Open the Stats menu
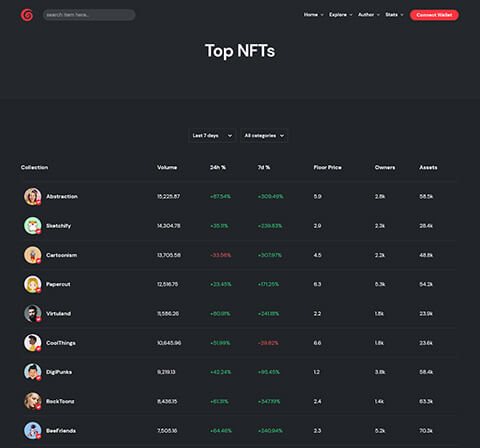Viewport: 480px width, 448px height. [394, 15]
